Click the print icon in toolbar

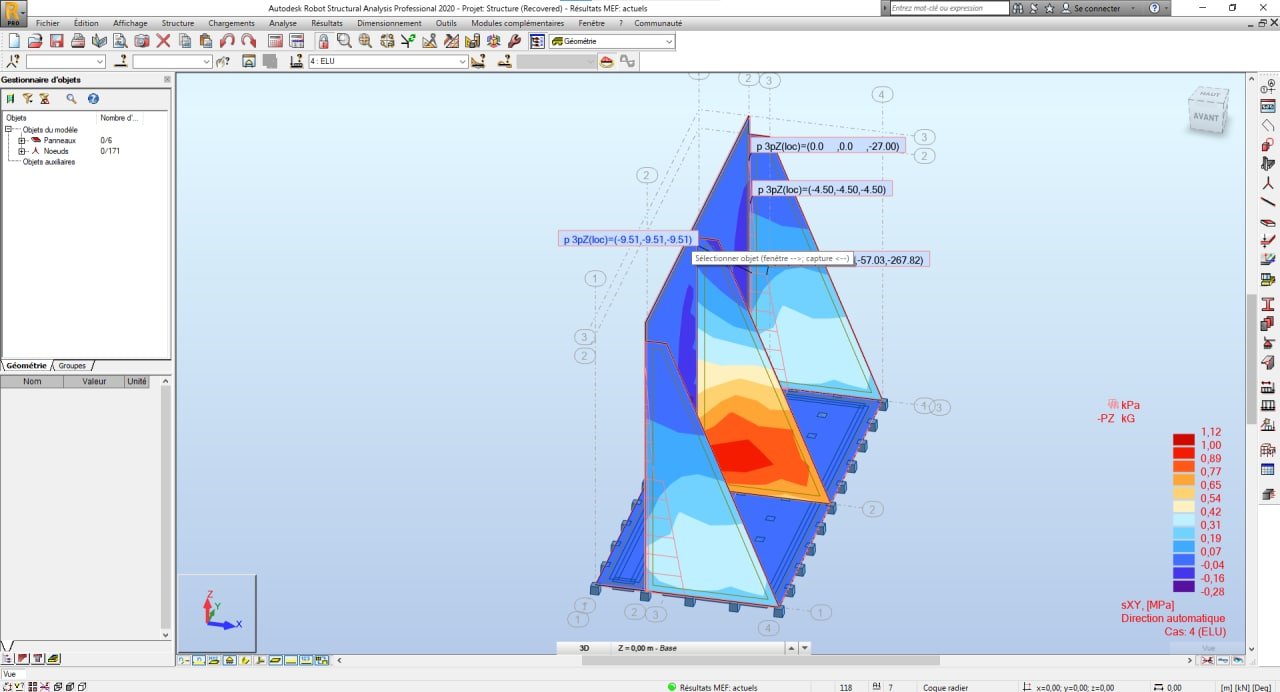[78, 41]
